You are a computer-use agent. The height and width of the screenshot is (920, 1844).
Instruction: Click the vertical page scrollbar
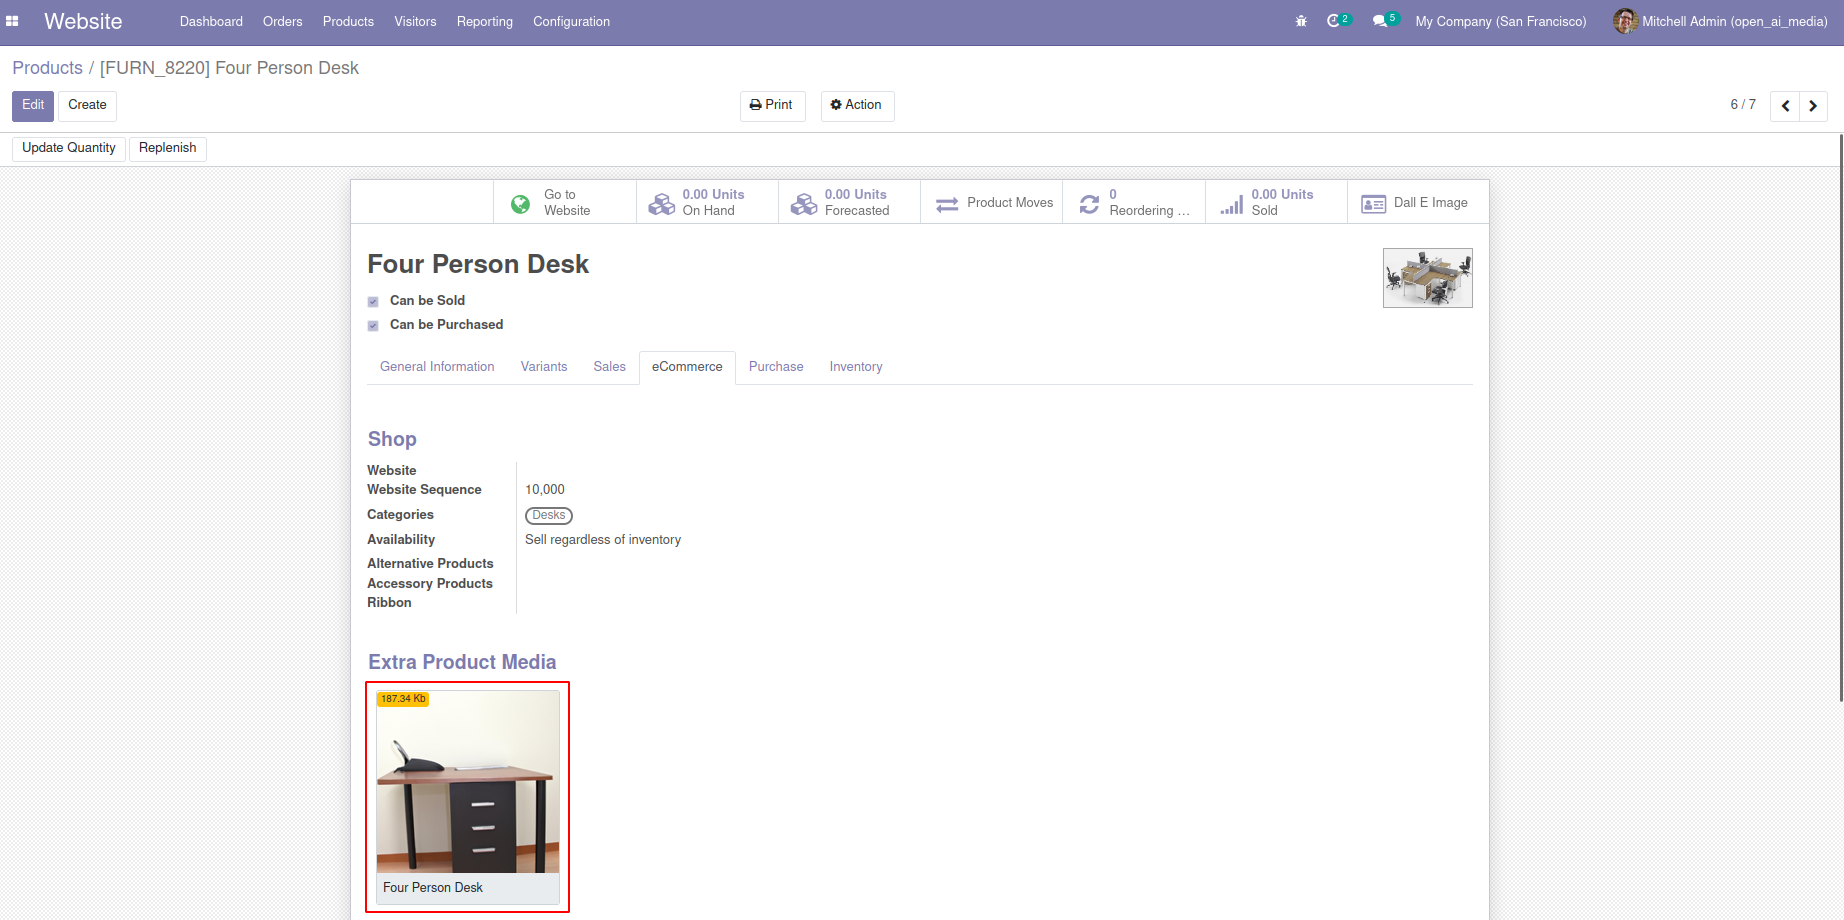pos(1840,418)
